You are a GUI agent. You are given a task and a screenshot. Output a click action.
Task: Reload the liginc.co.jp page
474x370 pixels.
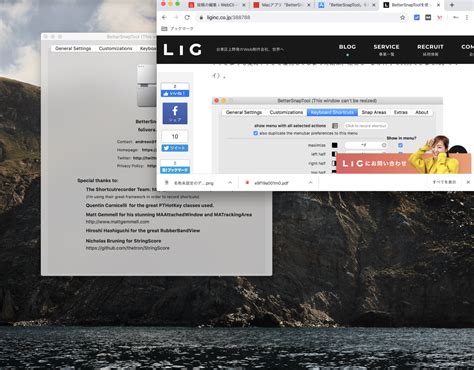click(x=187, y=17)
